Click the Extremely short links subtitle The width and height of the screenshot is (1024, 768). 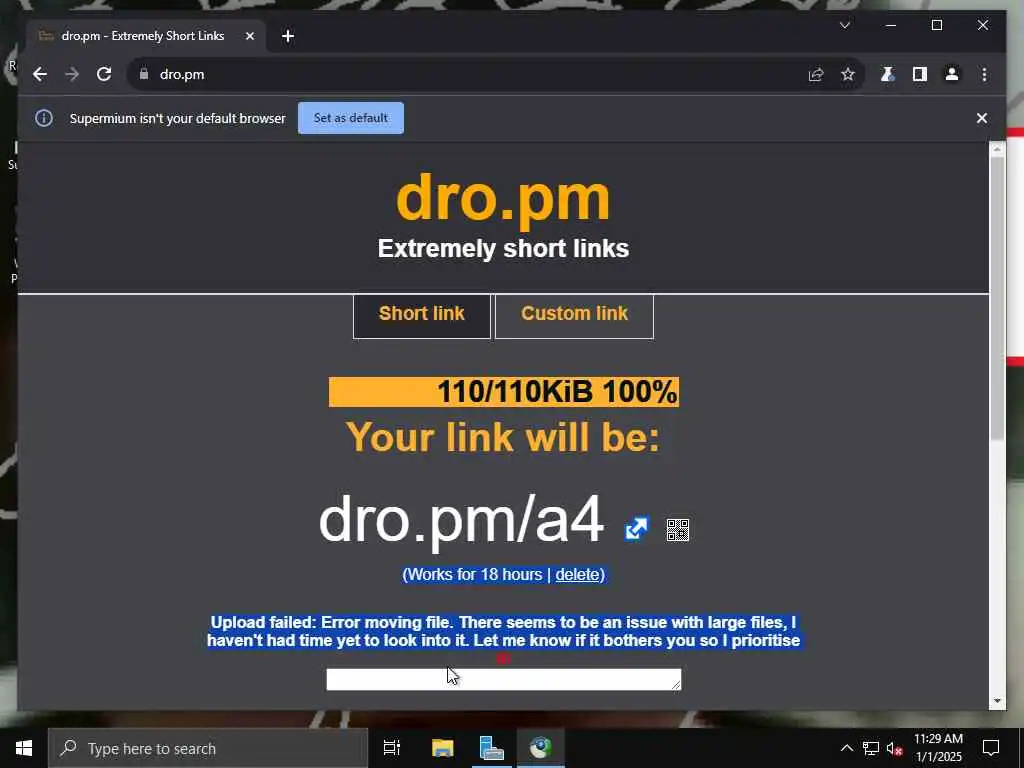(504, 249)
